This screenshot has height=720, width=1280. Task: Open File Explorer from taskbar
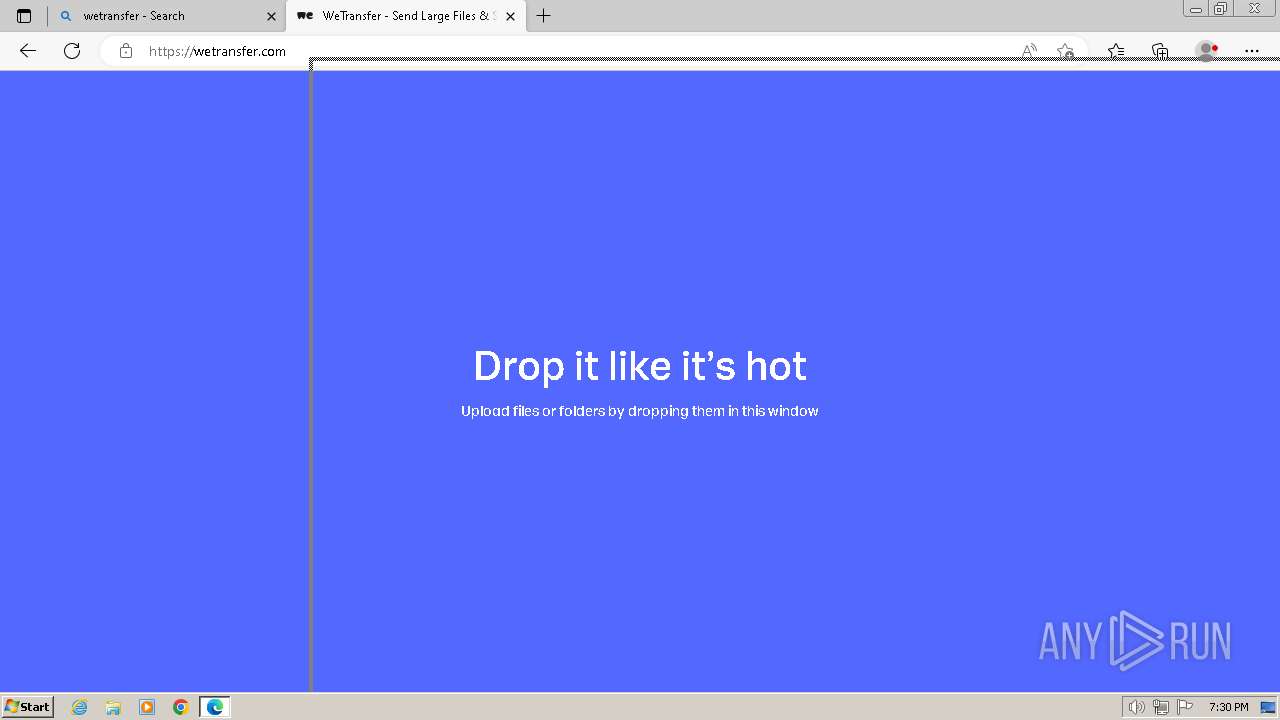pos(113,707)
